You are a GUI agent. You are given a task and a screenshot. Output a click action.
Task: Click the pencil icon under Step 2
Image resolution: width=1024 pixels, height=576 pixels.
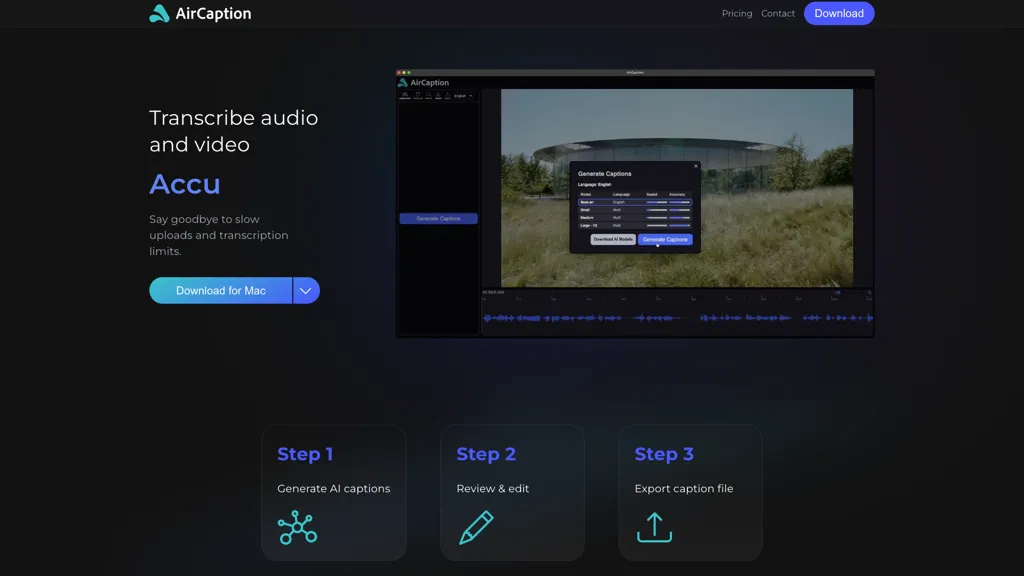475,527
